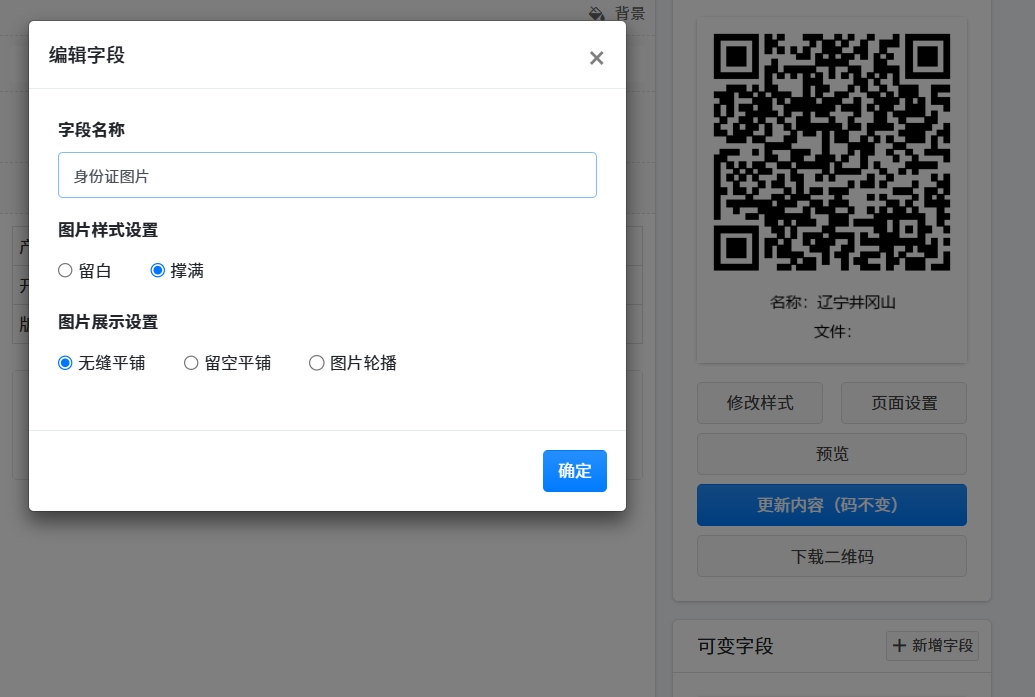
Task: Click the 背景 paint bucket icon
Action: (597, 13)
